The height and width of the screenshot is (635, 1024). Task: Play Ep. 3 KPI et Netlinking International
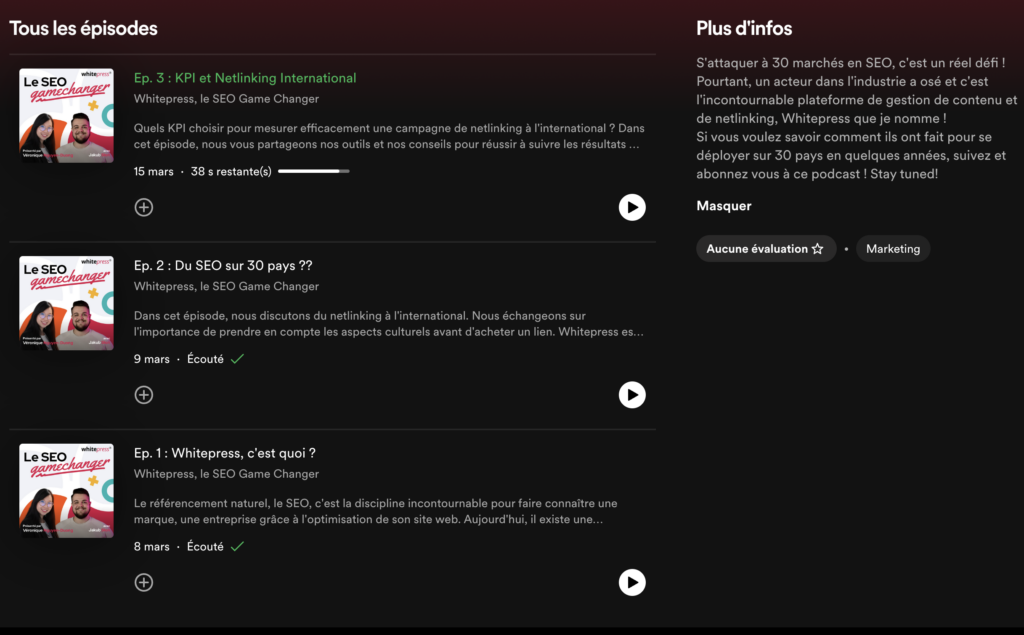632,207
